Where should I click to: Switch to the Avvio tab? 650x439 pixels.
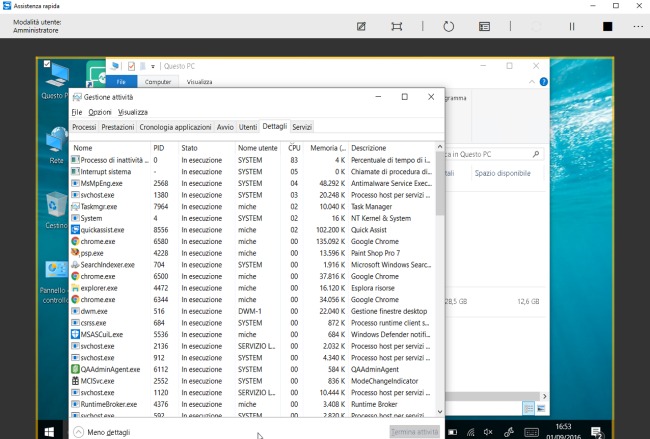(x=225, y=127)
